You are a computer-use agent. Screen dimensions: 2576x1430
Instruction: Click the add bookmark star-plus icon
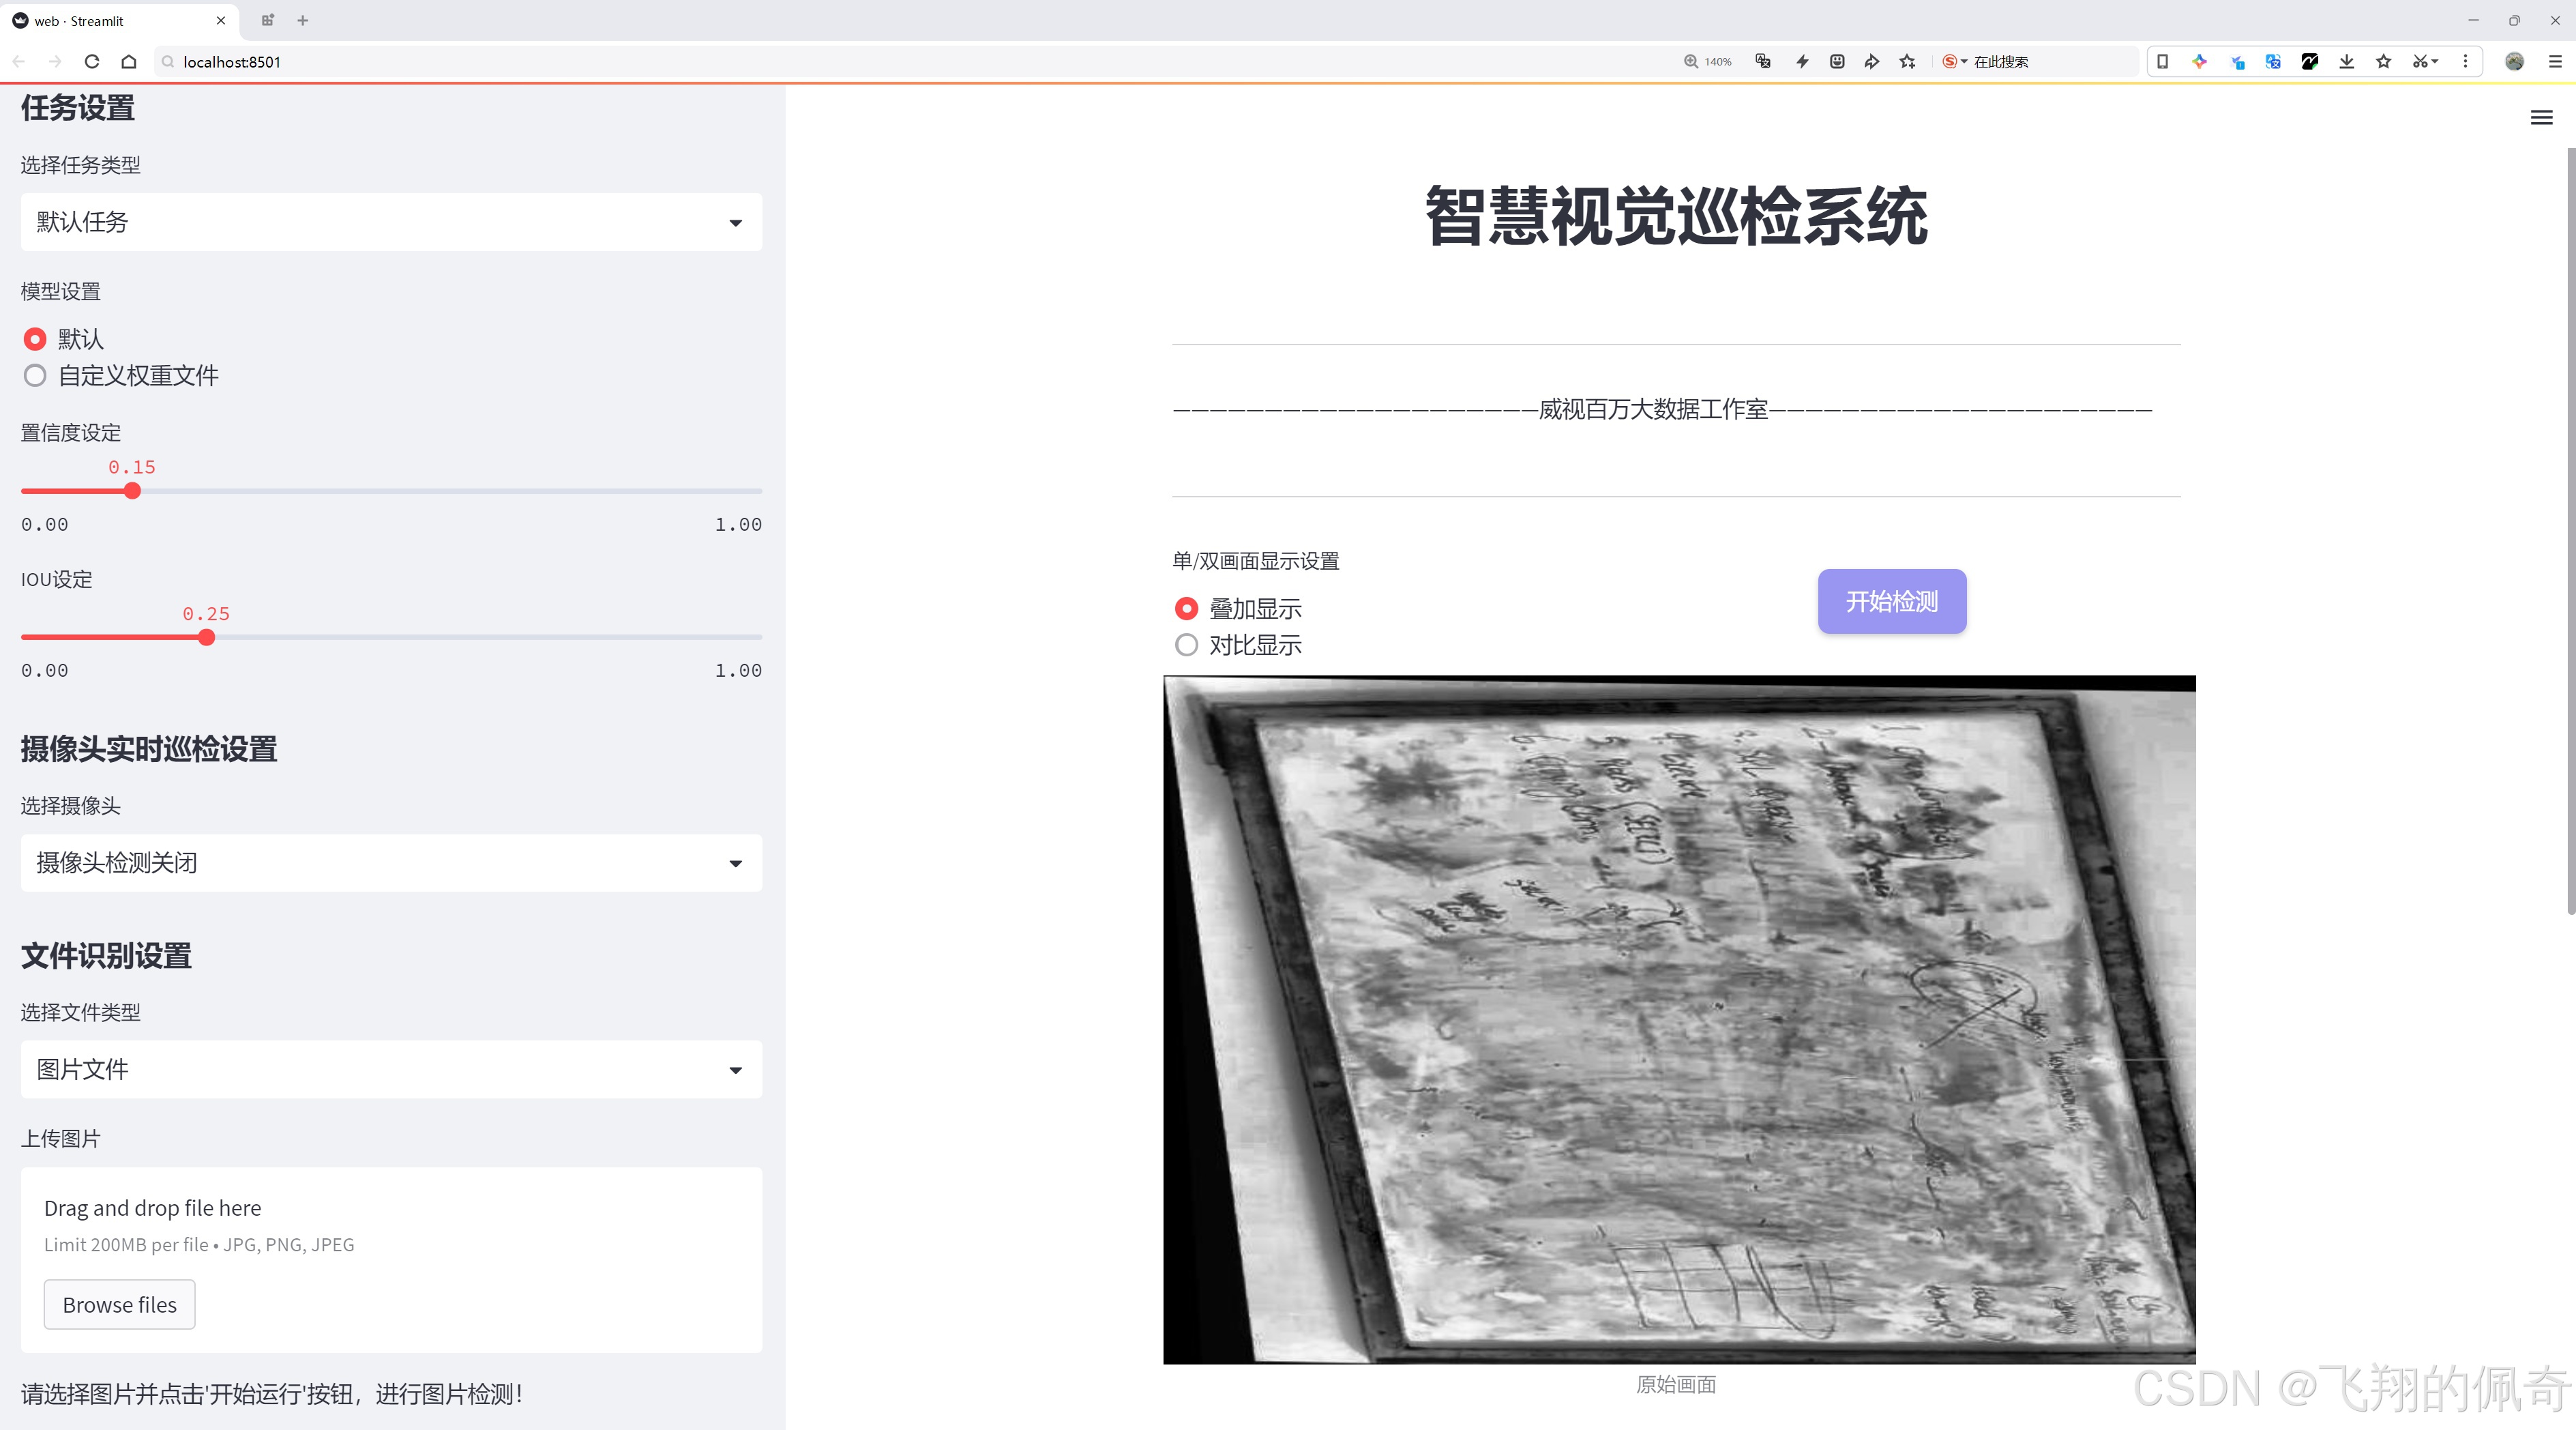point(1907,62)
